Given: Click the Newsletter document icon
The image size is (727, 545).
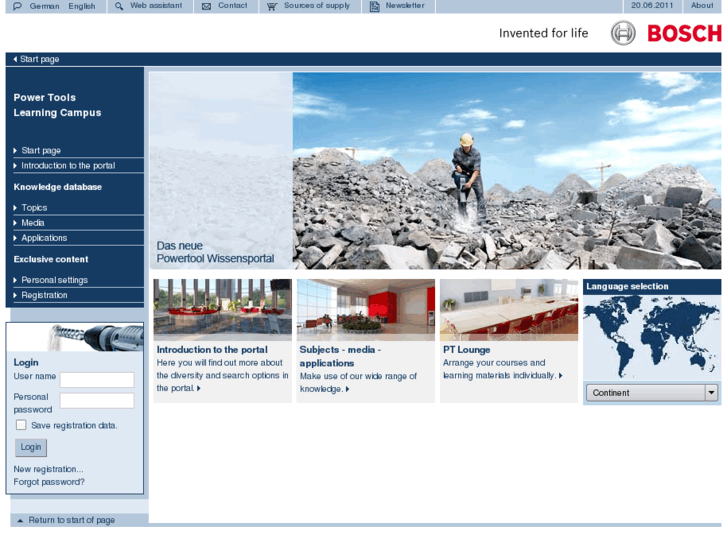Looking at the screenshot, I should click(x=374, y=6).
